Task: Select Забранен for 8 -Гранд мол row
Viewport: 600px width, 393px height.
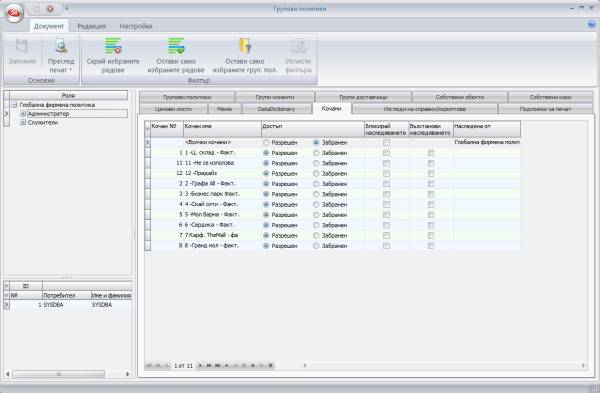Action: point(316,246)
